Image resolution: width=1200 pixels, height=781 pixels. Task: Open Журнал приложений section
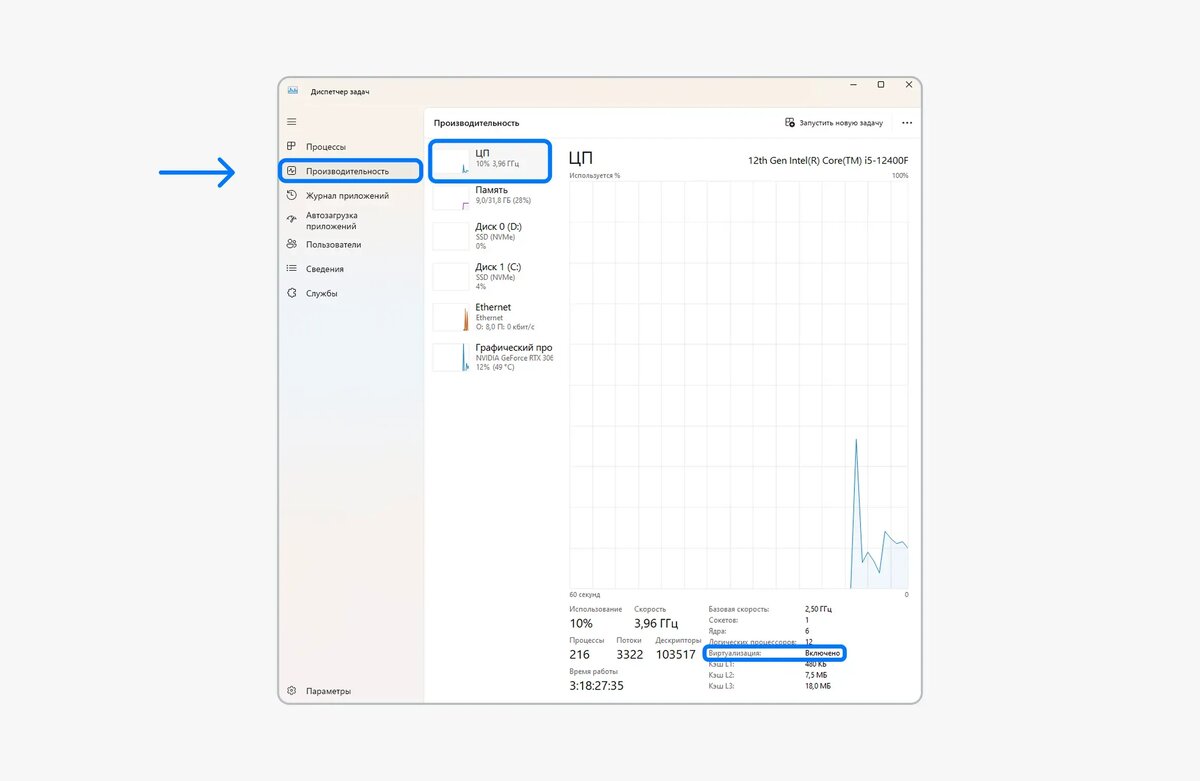(x=351, y=196)
